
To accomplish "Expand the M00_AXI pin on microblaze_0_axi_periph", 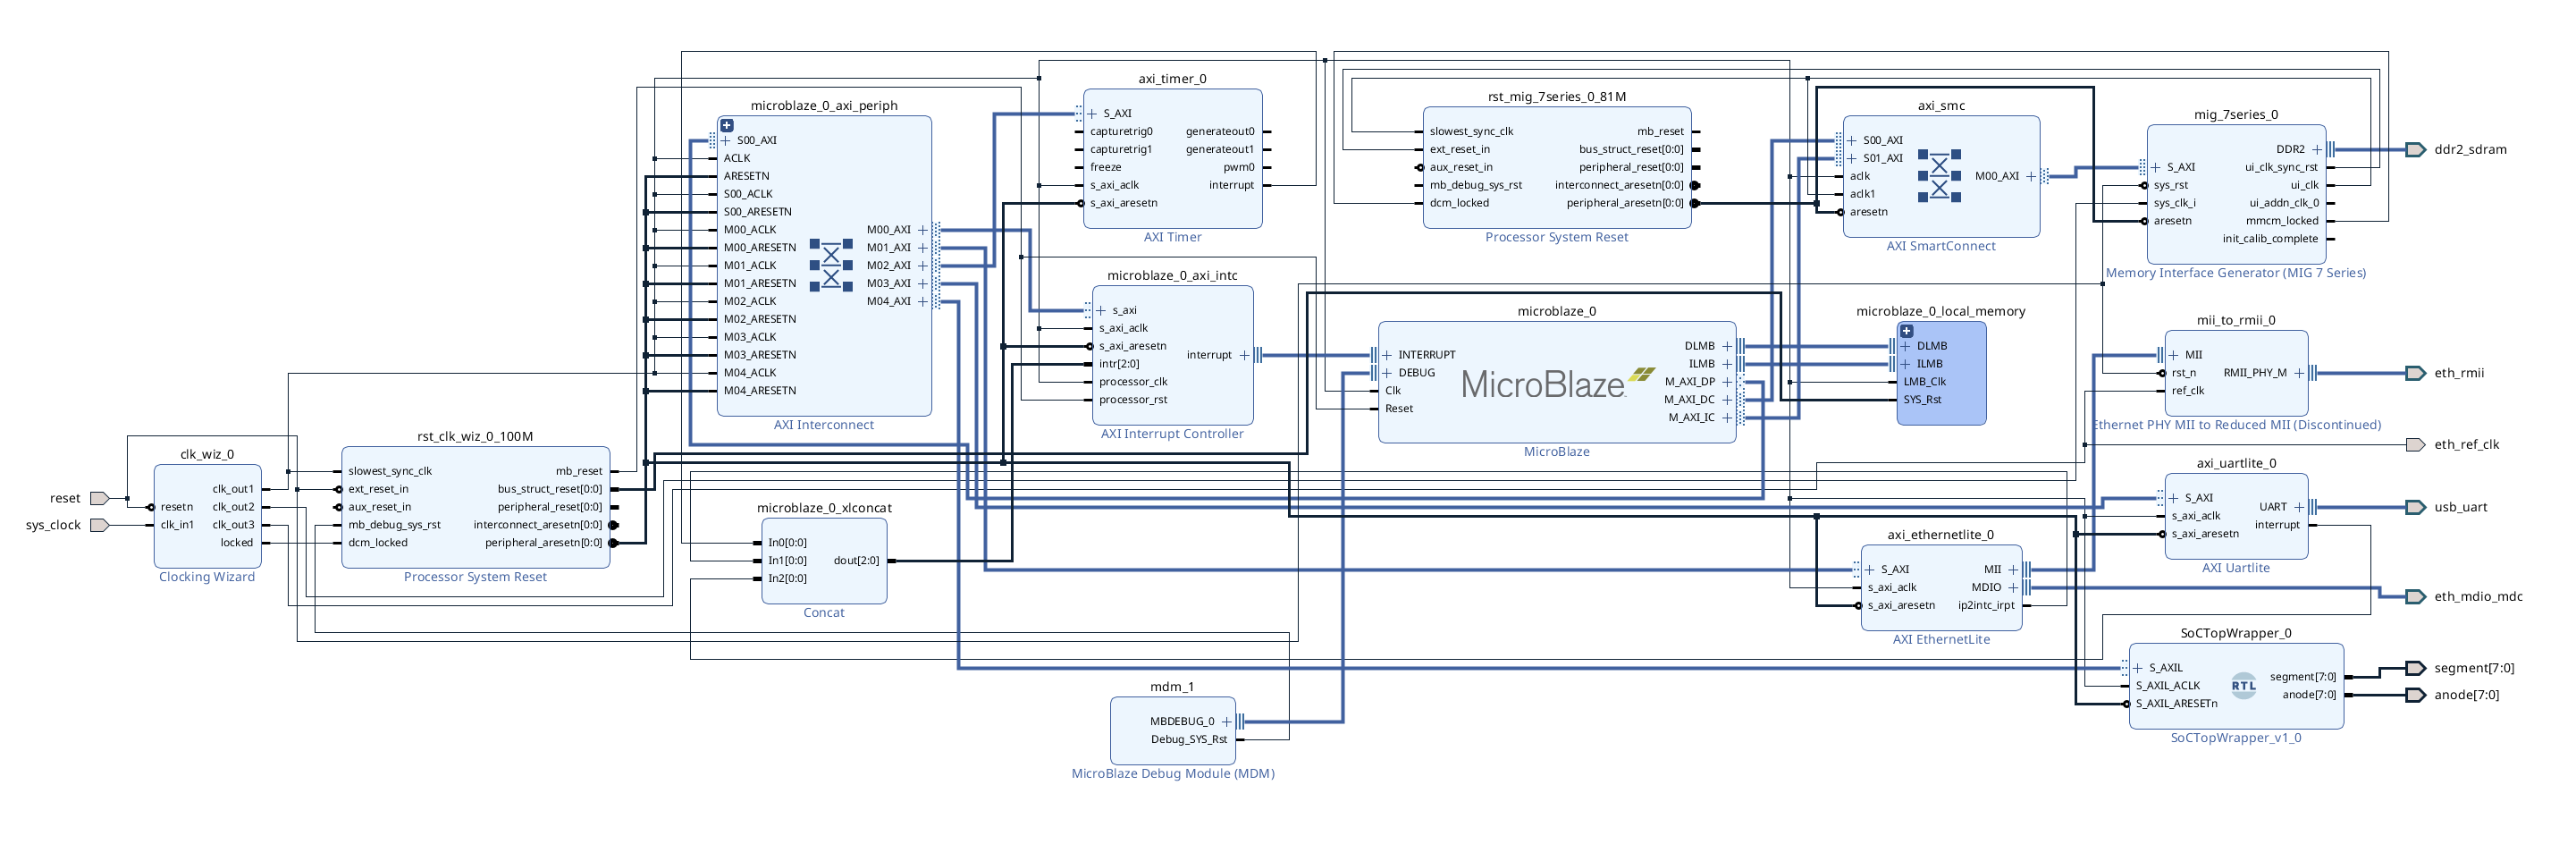I will pyautogui.click(x=923, y=230).
